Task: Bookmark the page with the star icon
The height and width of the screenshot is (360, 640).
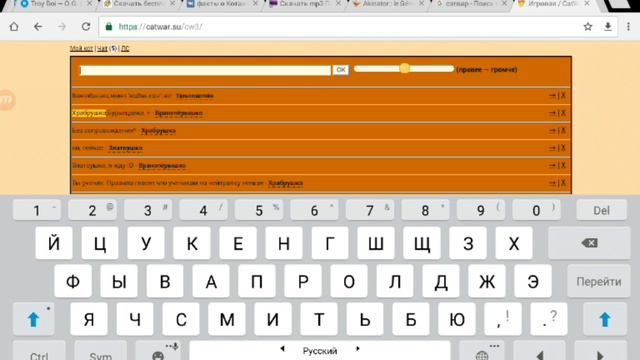Action: tap(588, 27)
